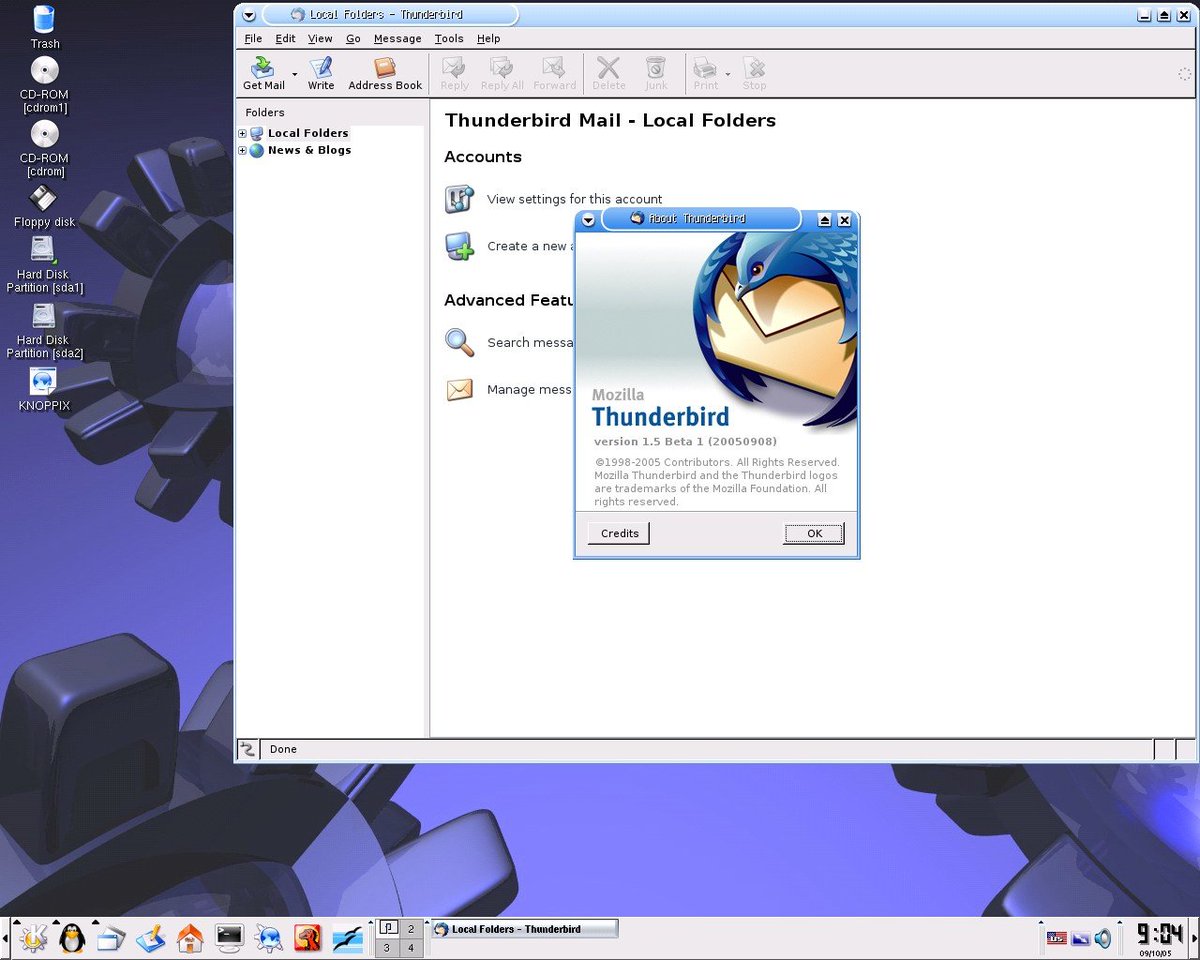Open the KDE K menu in the panel
The height and width of the screenshot is (960, 1200).
pyautogui.click(x=33, y=938)
